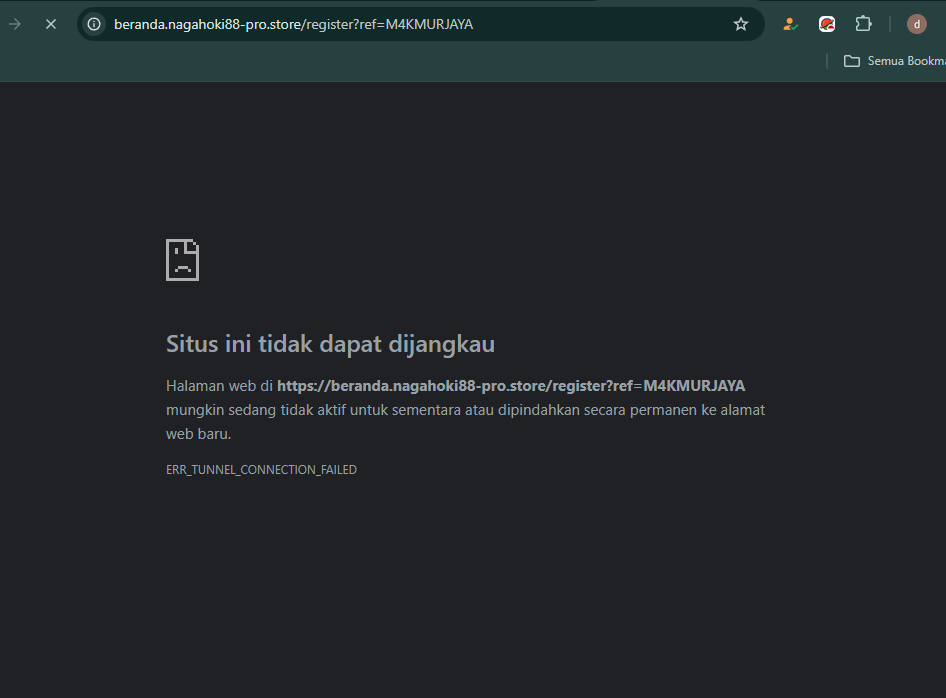This screenshot has height=698, width=946.
Task: Click the address bar URL text
Action: tap(294, 25)
